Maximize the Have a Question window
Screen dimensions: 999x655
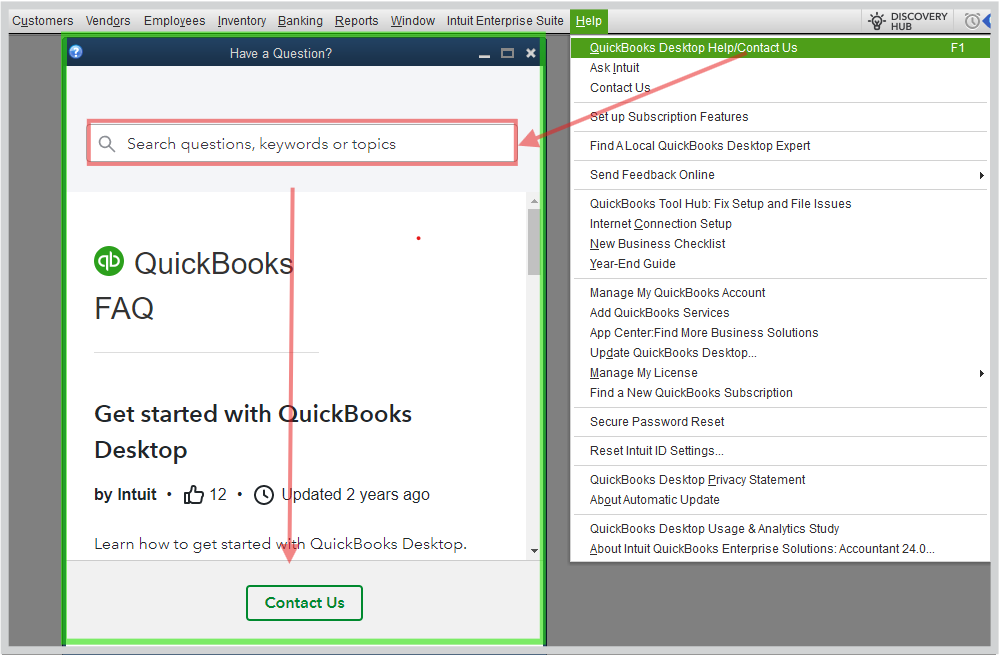(508, 54)
